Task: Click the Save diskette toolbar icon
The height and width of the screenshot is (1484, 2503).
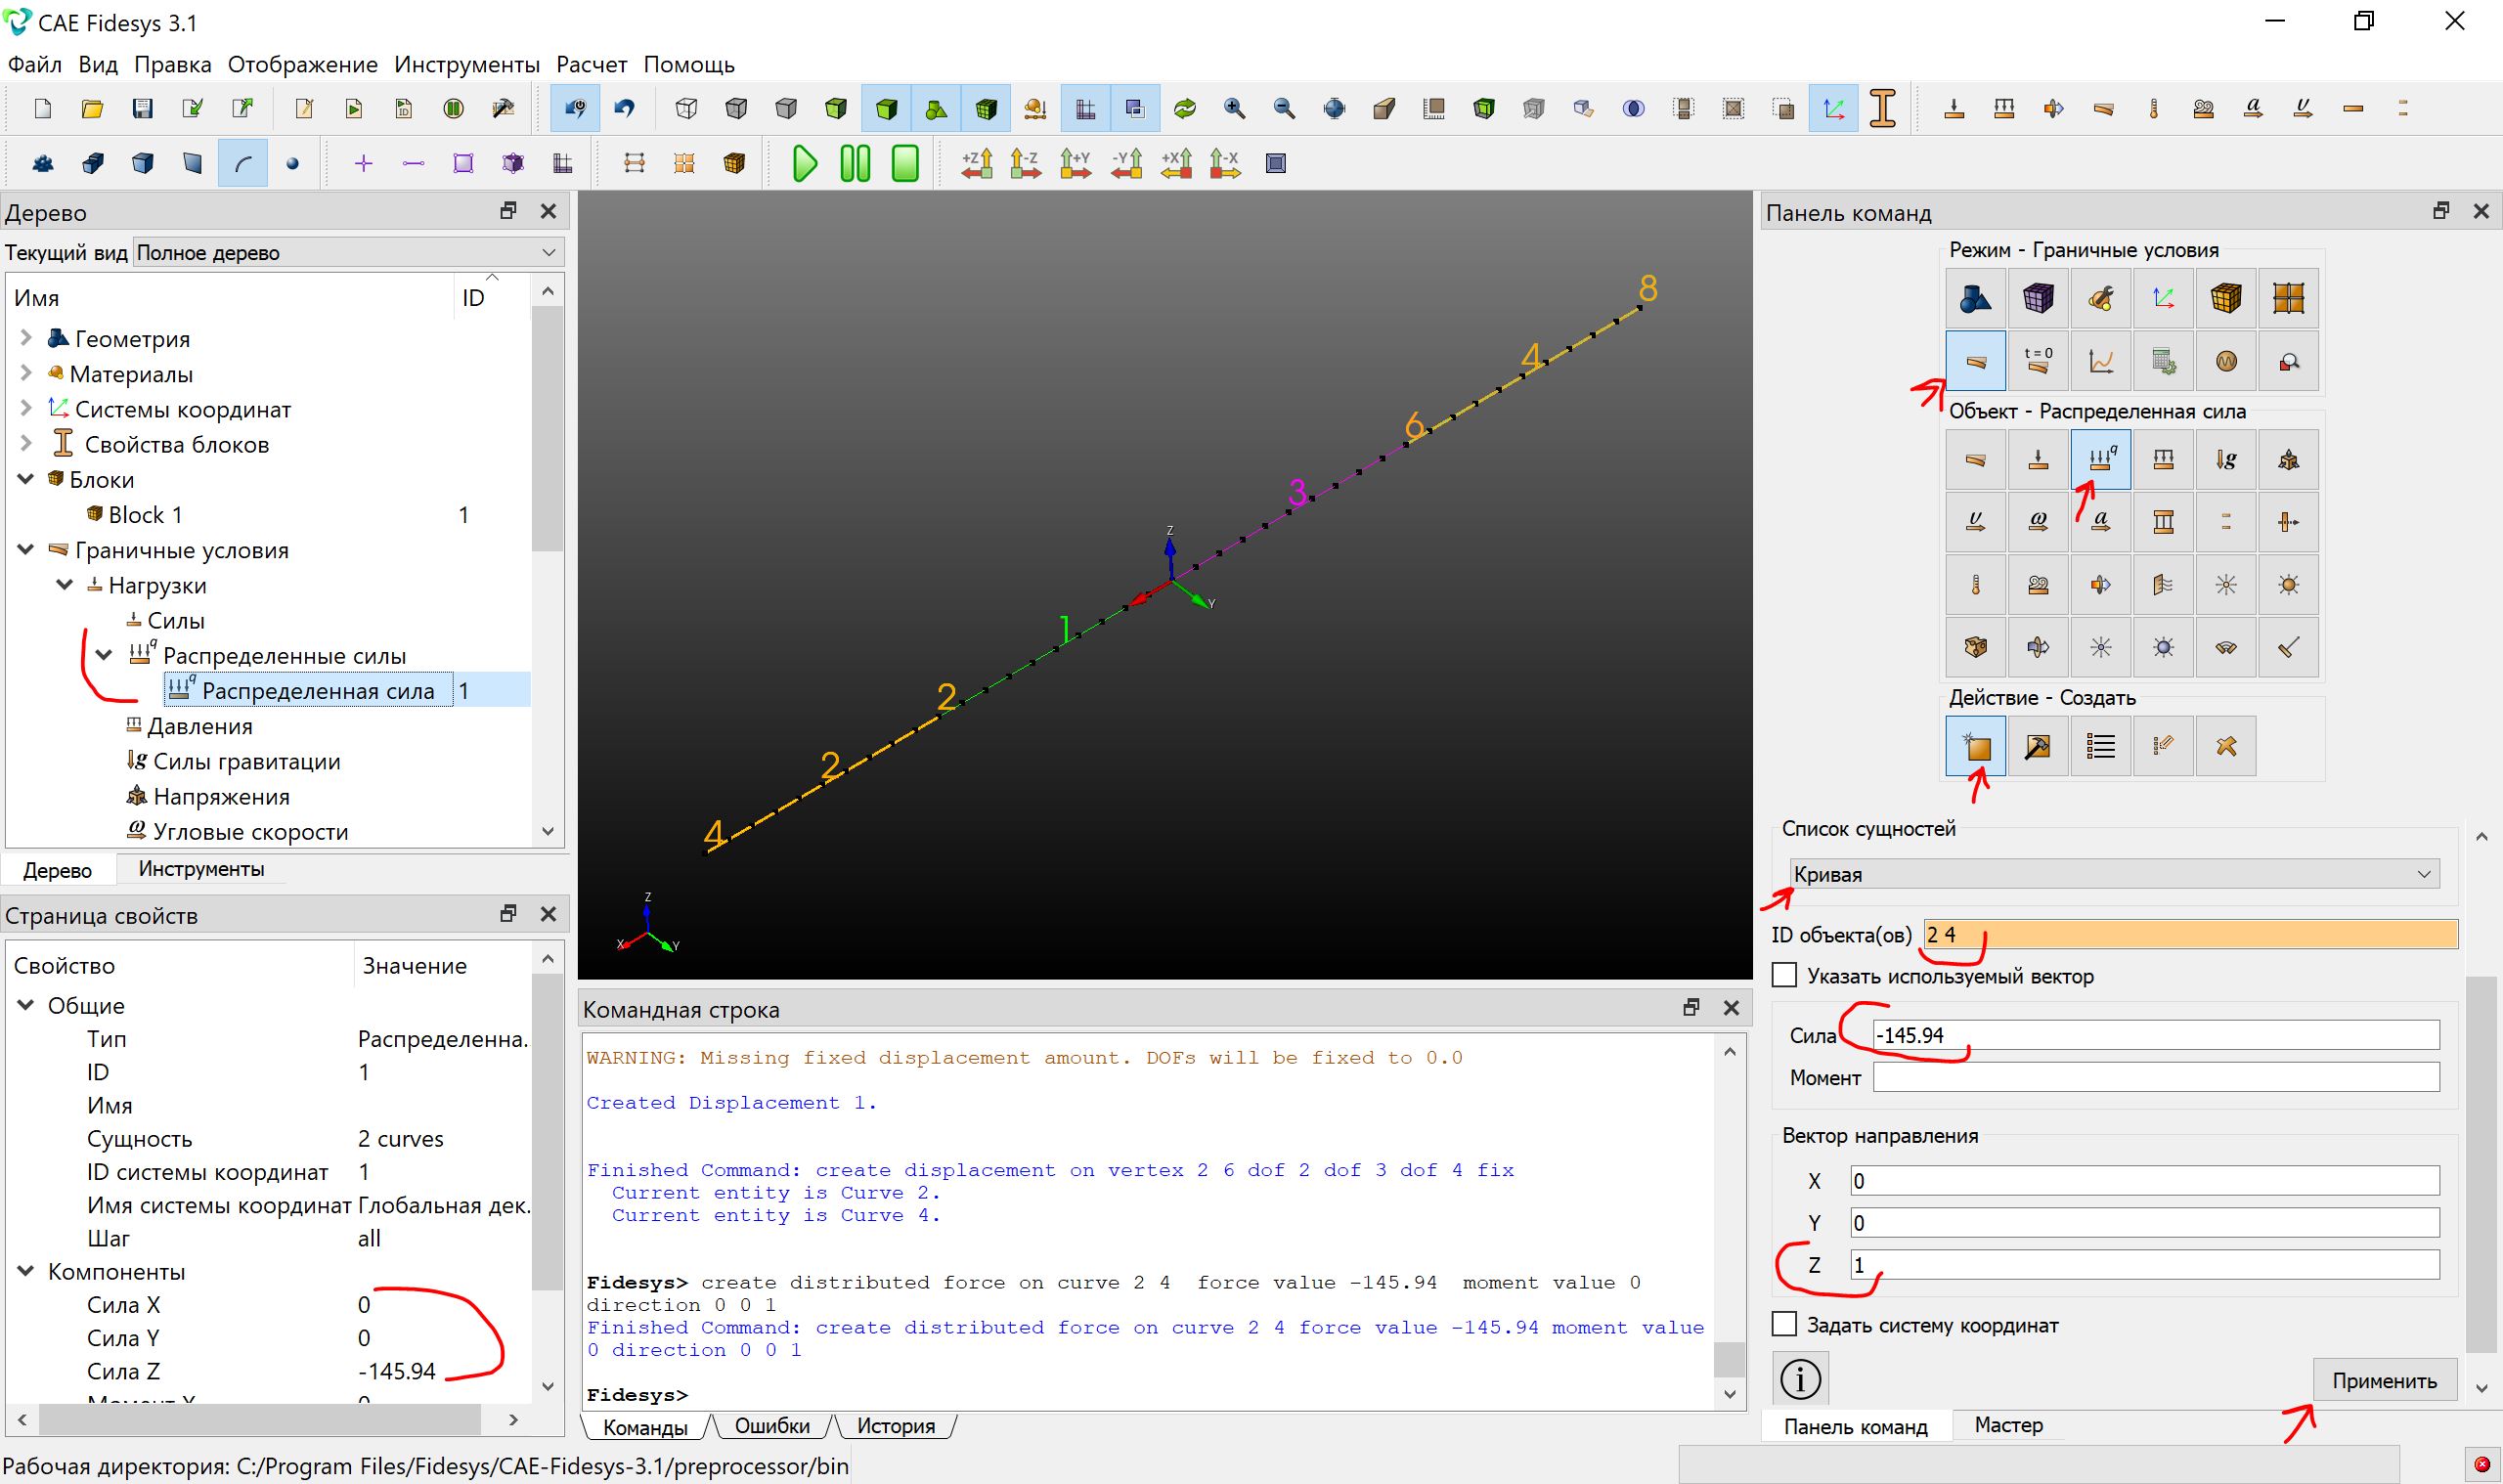Action: [x=142, y=108]
